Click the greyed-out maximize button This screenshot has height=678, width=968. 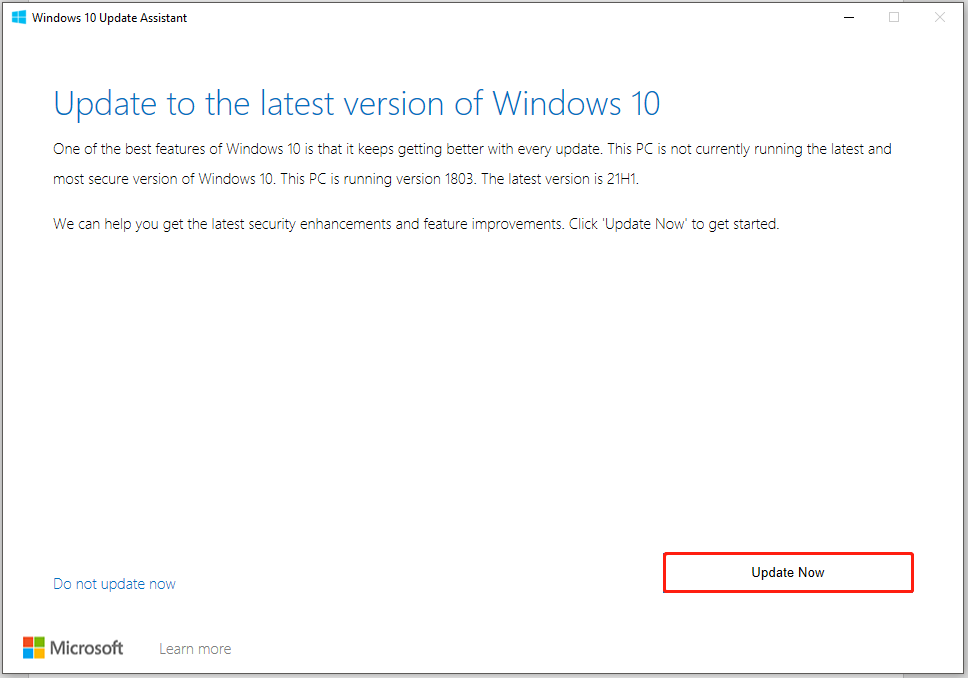click(x=894, y=17)
